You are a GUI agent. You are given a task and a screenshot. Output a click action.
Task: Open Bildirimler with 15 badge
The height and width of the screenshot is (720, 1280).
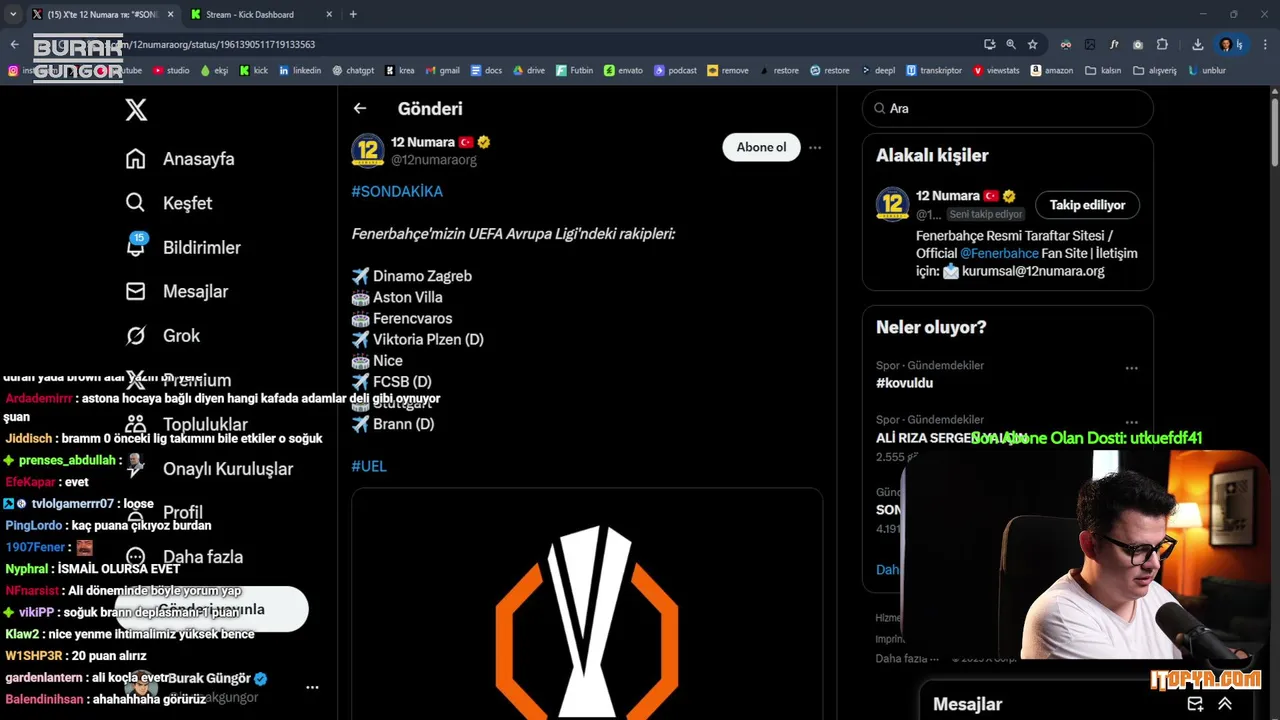[x=183, y=247]
